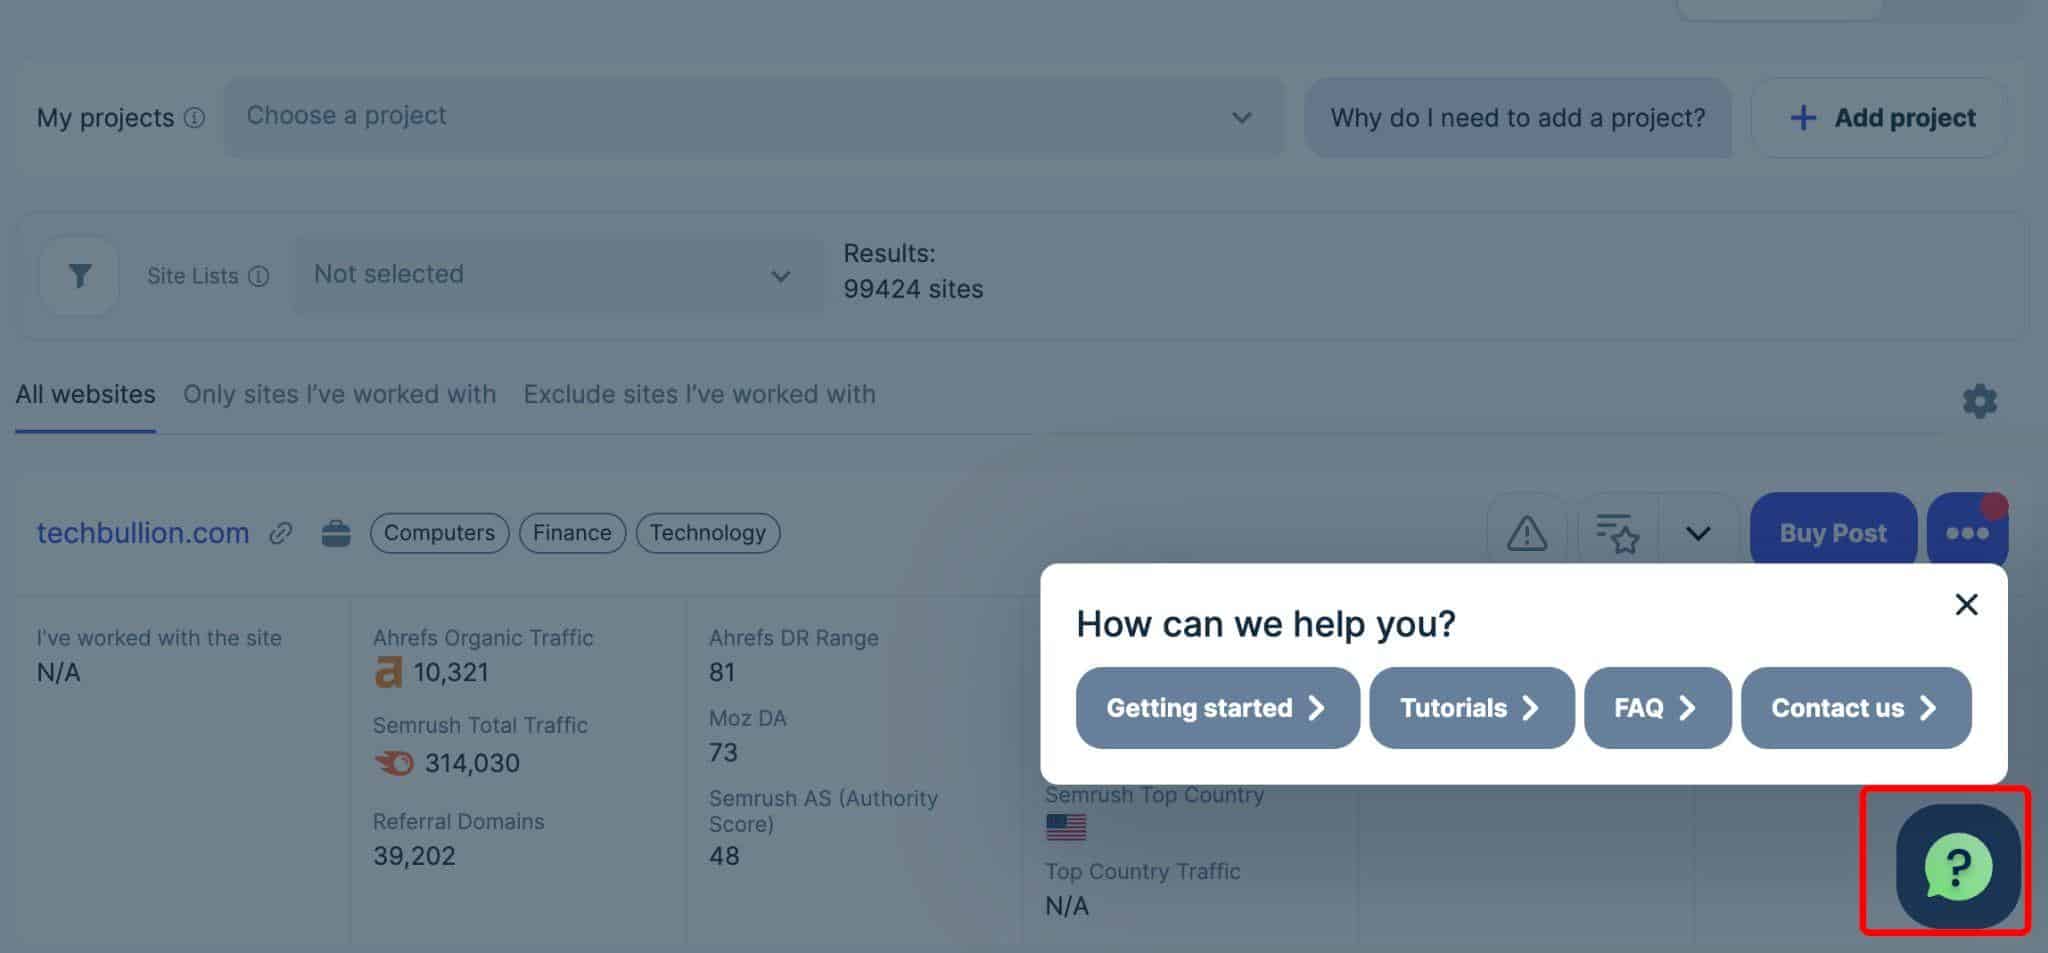Click the Ahrefs DR Range value 81
Viewport: 2048px width, 953px height.
tap(722, 672)
